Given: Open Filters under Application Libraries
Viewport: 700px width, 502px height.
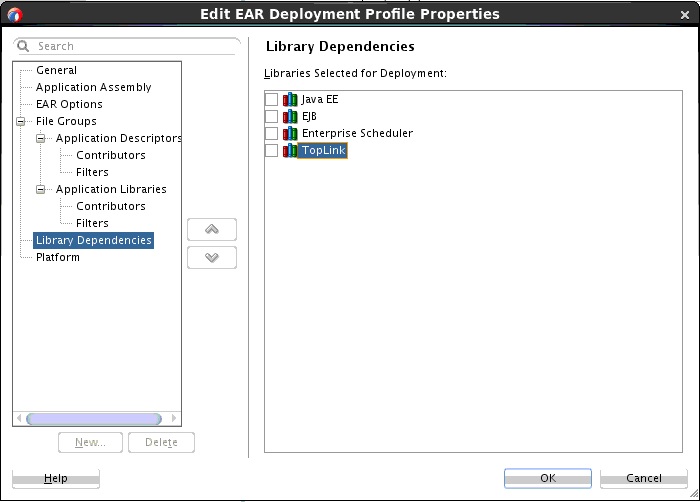Looking at the screenshot, I should [92, 223].
